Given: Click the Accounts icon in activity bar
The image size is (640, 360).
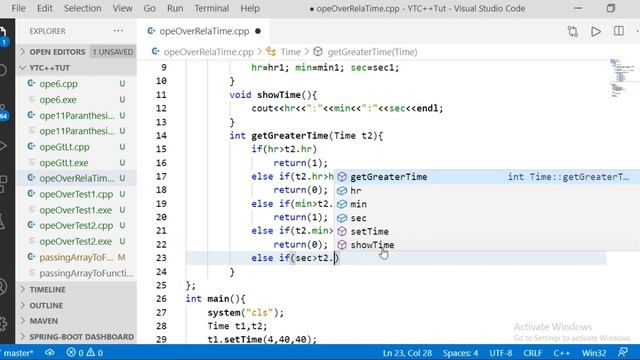Looking at the screenshot, I should point(3,287).
